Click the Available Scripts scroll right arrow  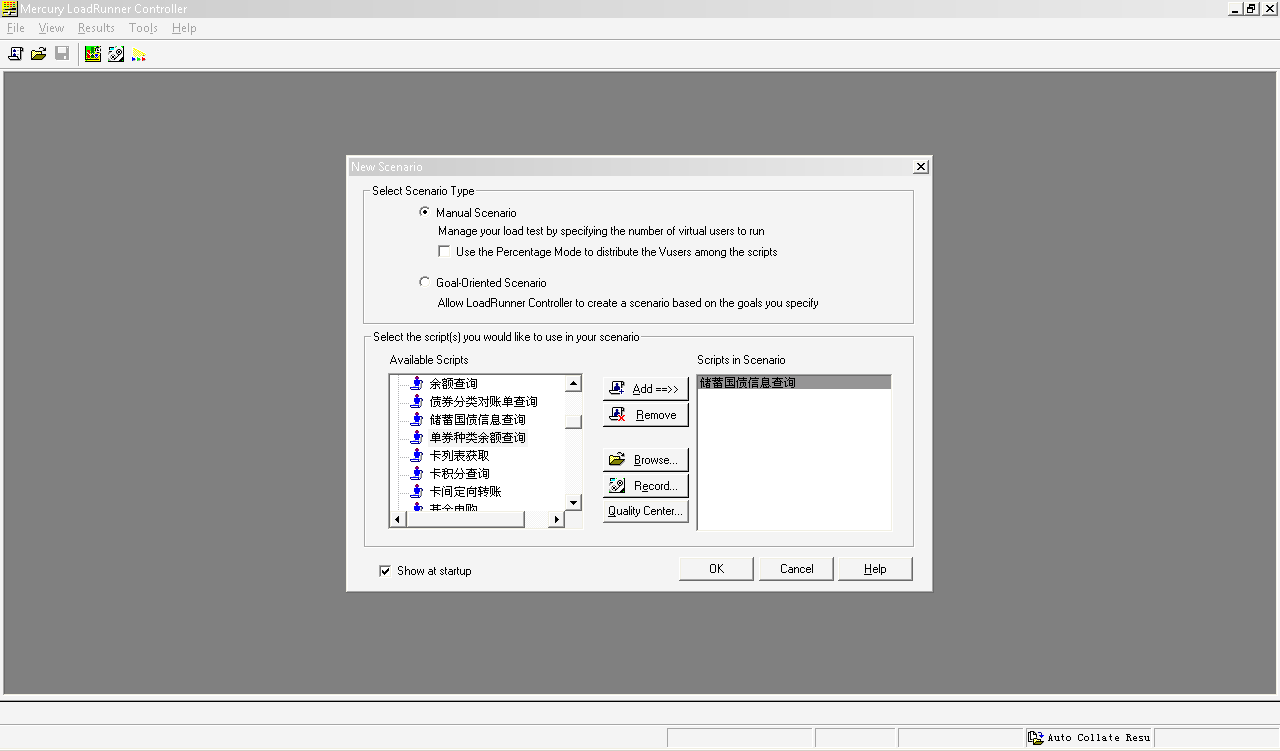557,520
